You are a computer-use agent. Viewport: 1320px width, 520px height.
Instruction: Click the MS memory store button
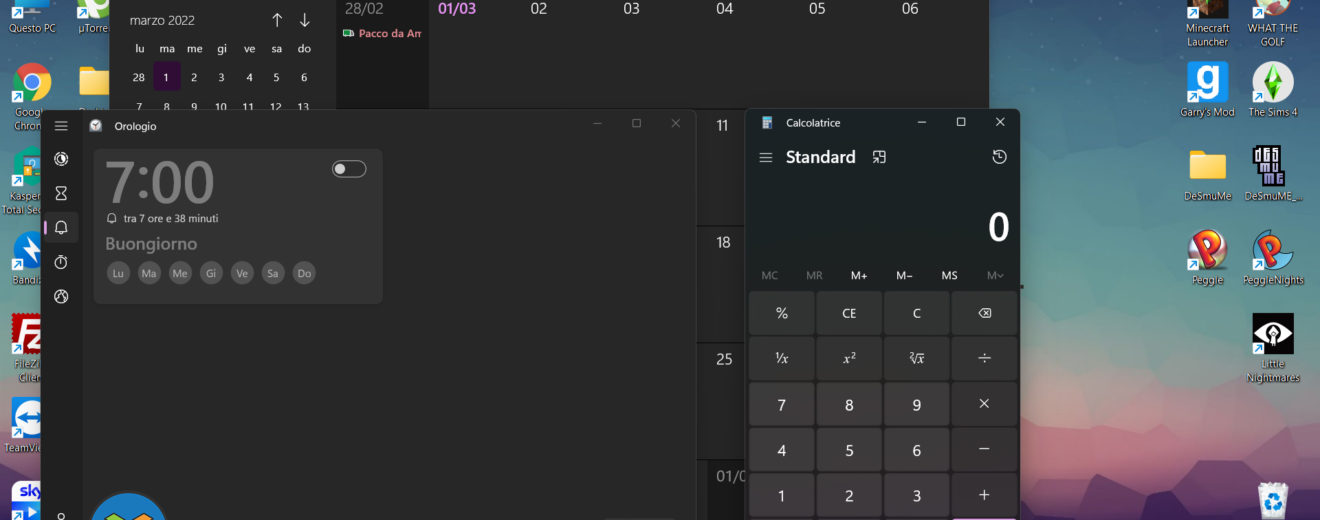coord(949,275)
